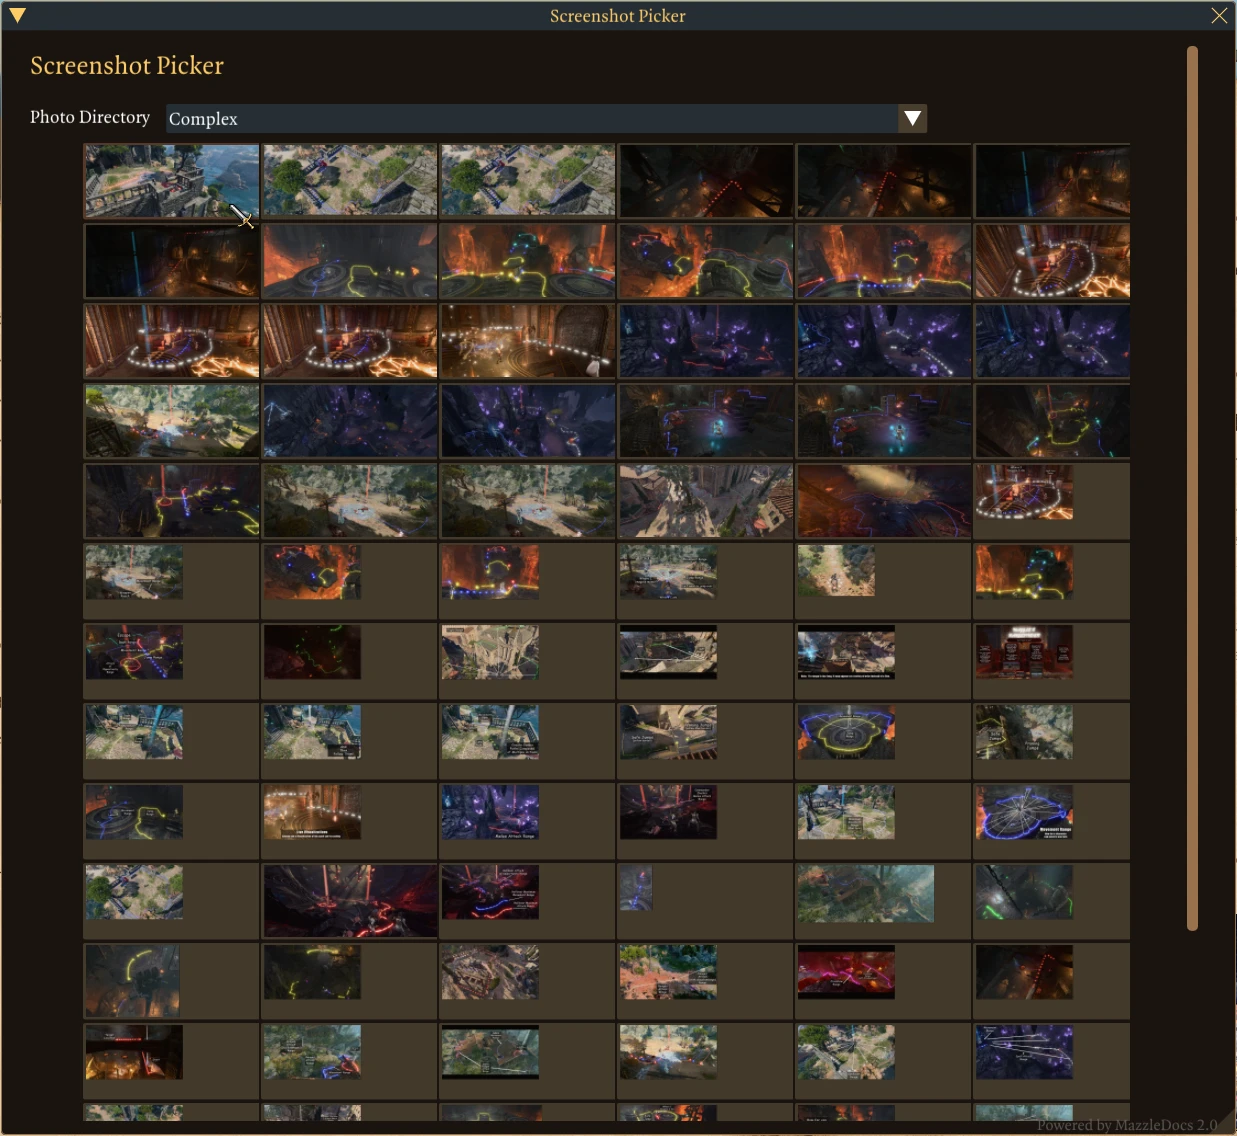
Task: Click the Complex directory field
Action: [x=533, y=118]
